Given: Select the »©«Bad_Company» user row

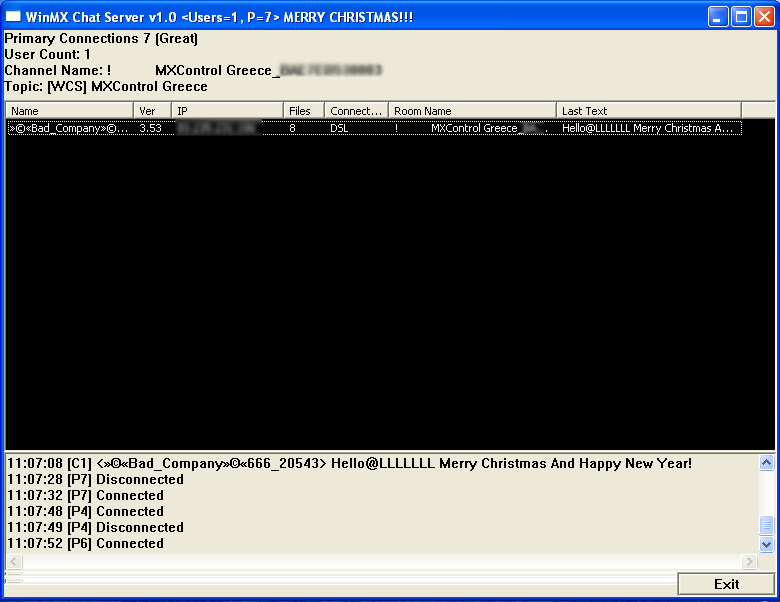Looking at the screenshot, I should (x=375, y=128).
